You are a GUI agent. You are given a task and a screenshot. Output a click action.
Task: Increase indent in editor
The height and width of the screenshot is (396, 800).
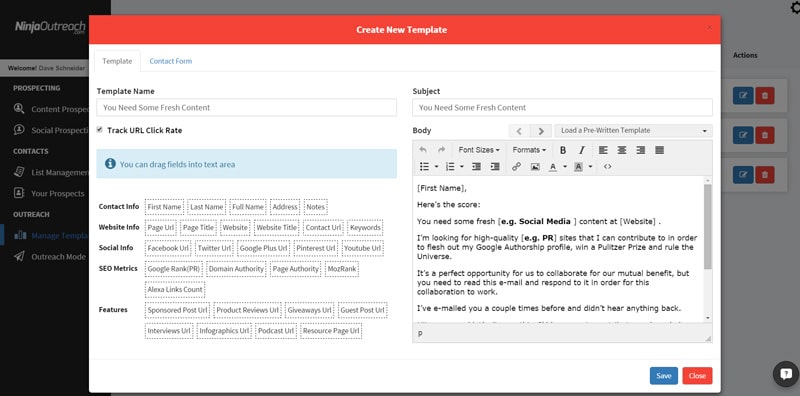point(494,166)
